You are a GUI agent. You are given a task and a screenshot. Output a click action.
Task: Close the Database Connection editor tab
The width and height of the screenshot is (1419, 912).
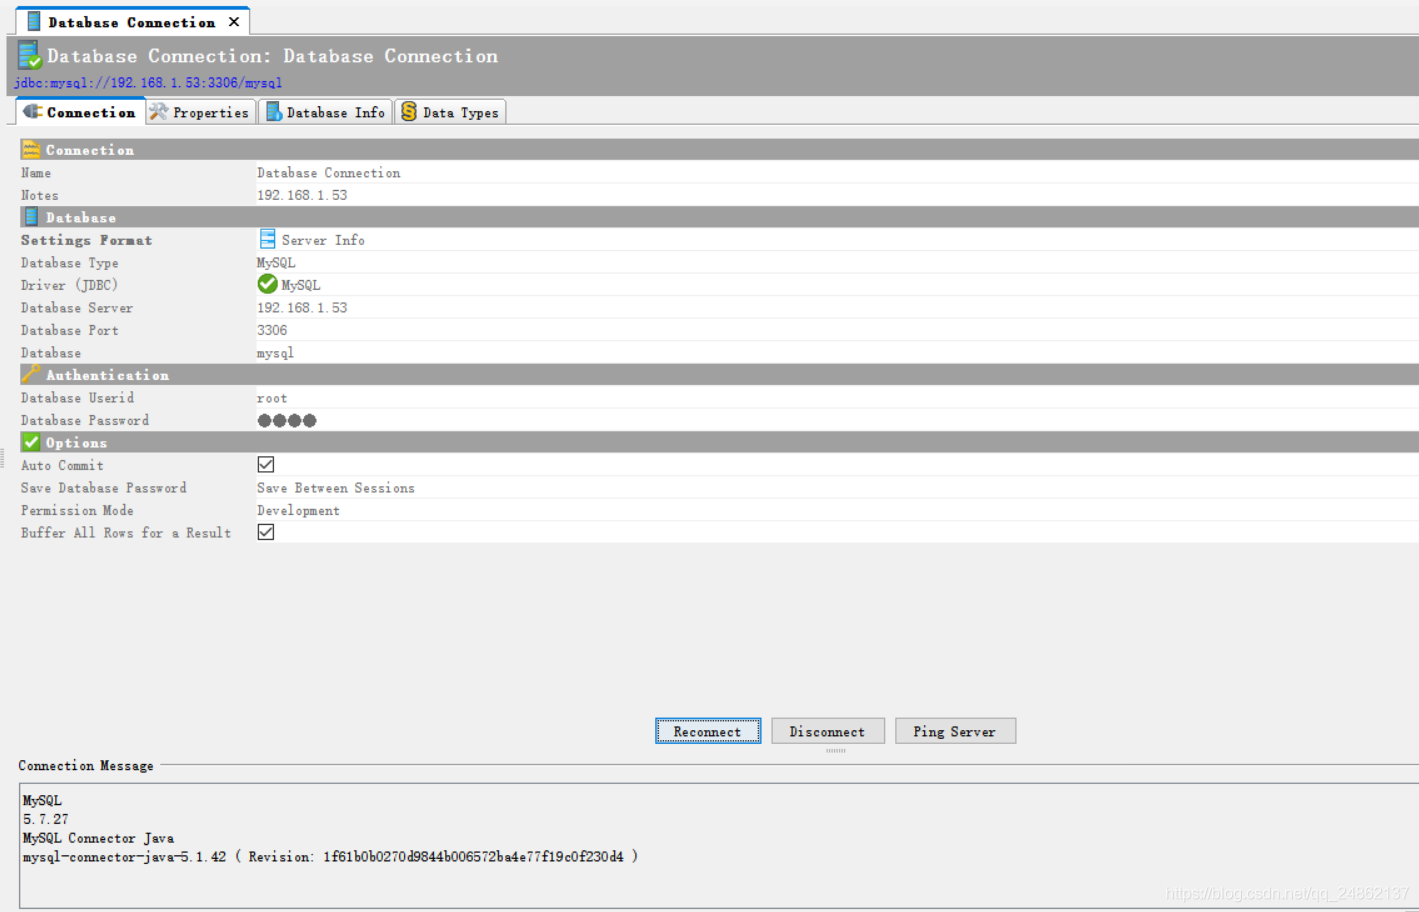click(234, 21)
